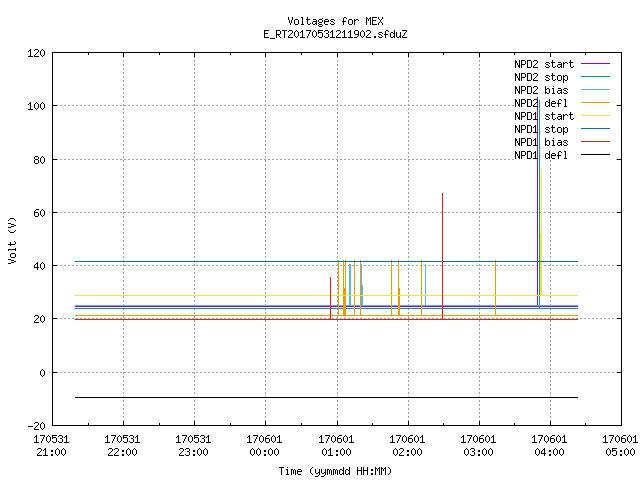Click the x-axis tick 170601 00:00

coord(264,446)
